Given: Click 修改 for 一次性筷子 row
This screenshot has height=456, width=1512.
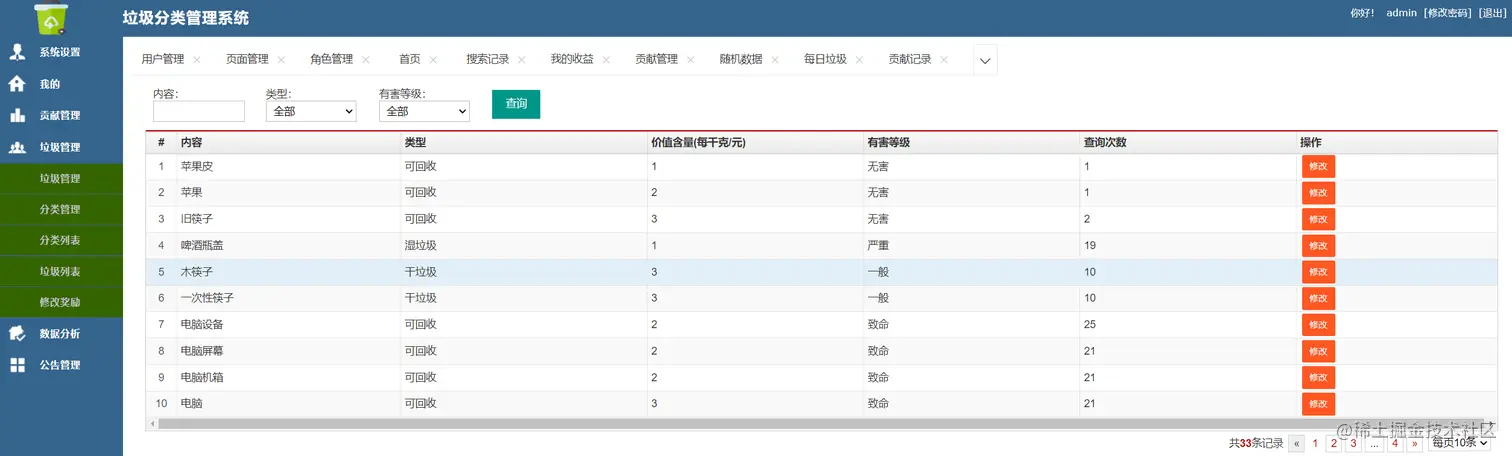Looking at the screenshot, I should [1318, 298].
